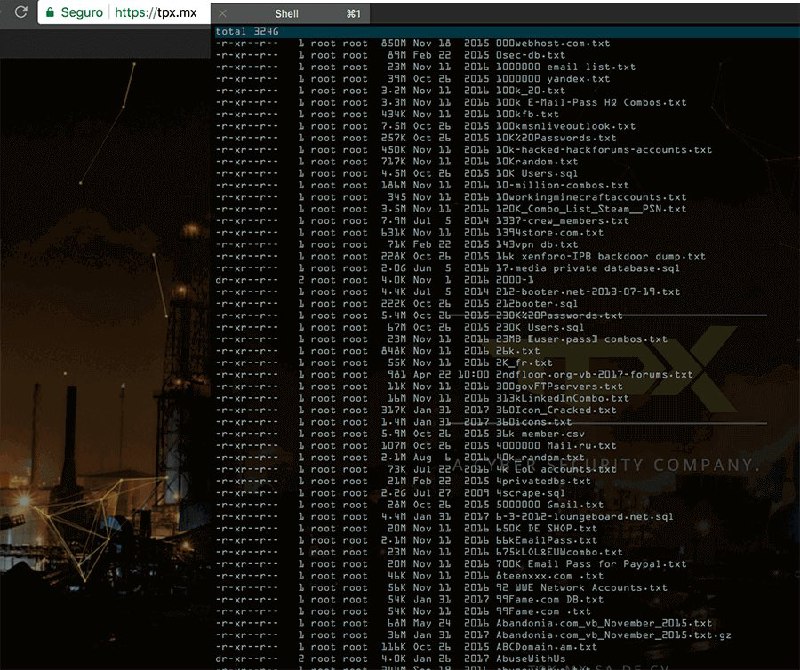Image resolution: width=800 pixels, height=670 pixels.
Task: Select the 2000-1 directory name
Action: point(515,280)
